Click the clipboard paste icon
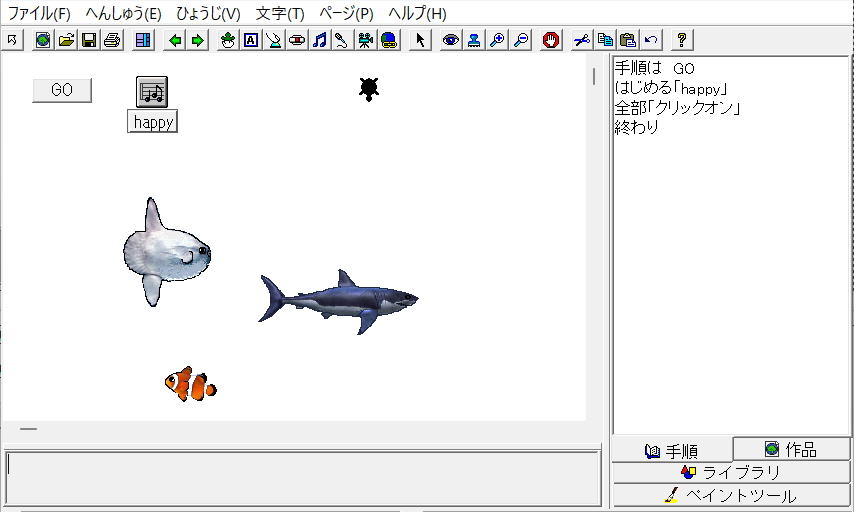This screenshot has height=512, width=854. pyautogui.click(x=628, y=40)
